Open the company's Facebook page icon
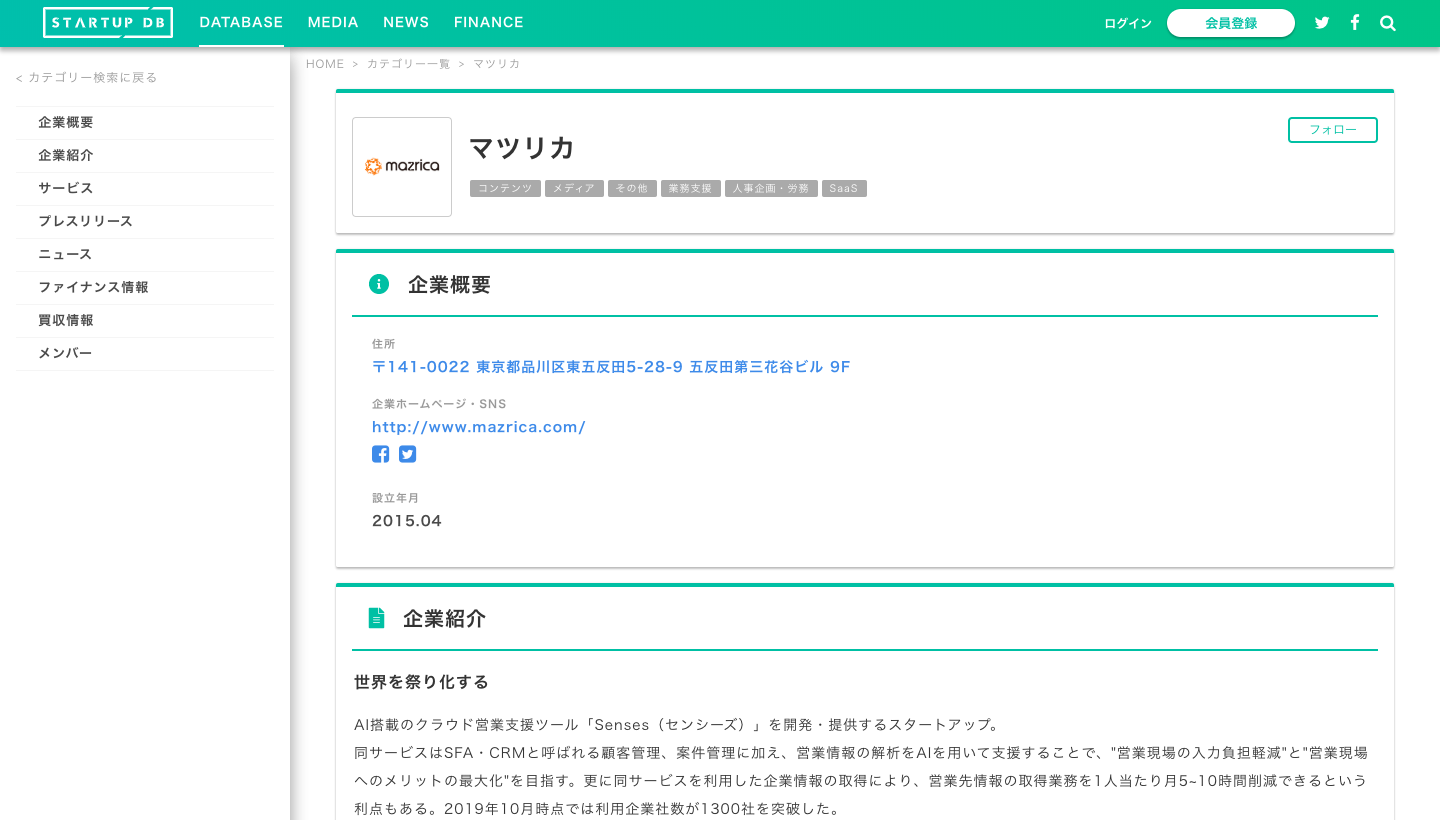 (x=380, y=454)
